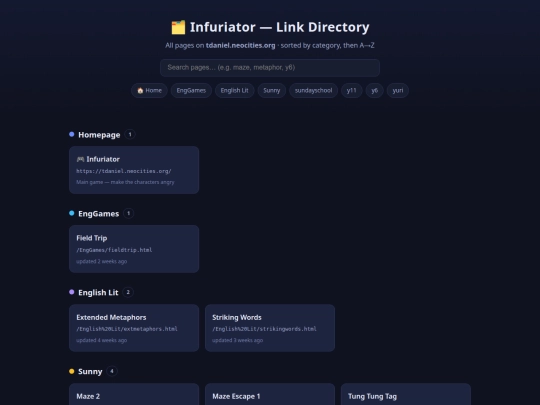Click the extmetaphors.html path text
Screen dimensions: 540x405
pos(127,329)
